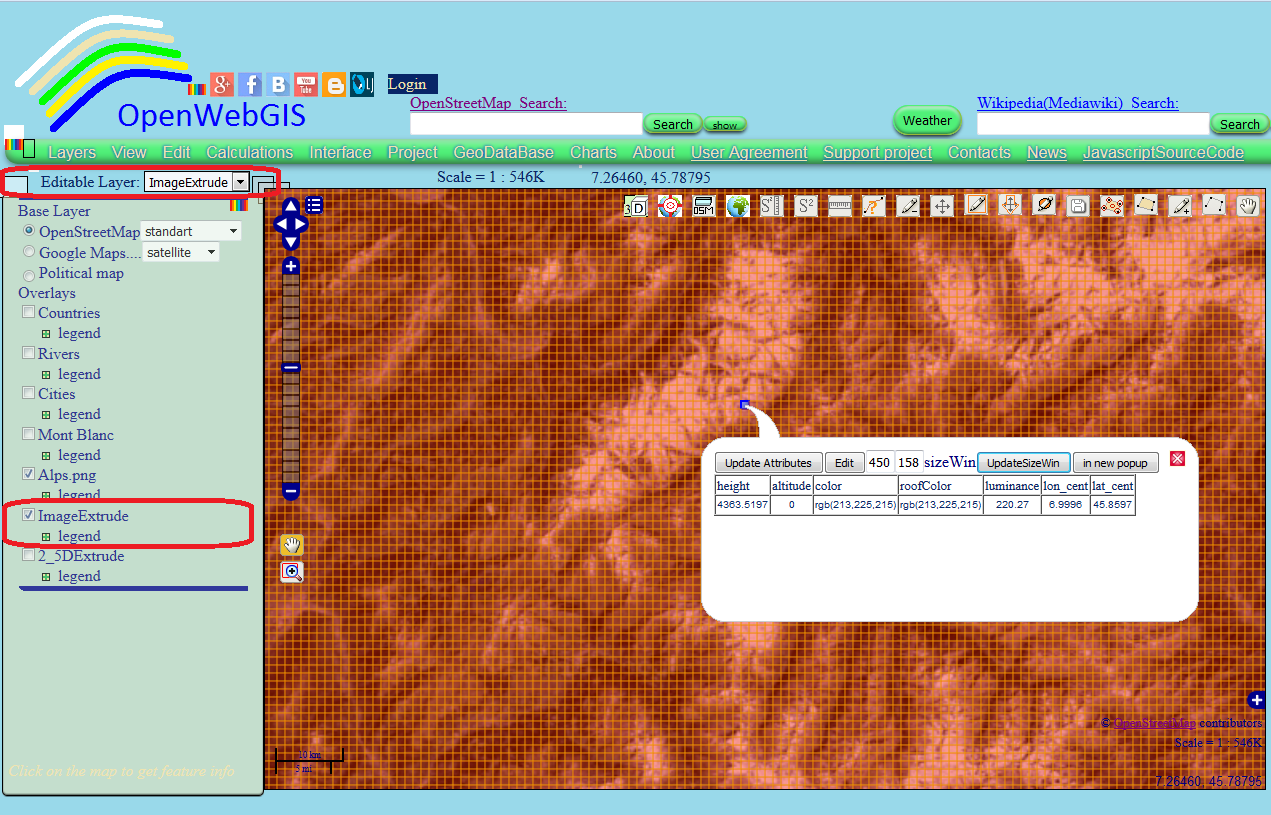Click the UpdateSizeWin button
The width and height of the screenshot is (1271, 815).
click(x=1023, y=463)
